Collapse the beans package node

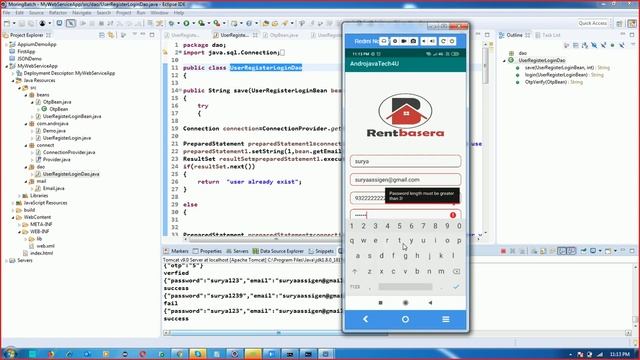(x=26, y=95)
